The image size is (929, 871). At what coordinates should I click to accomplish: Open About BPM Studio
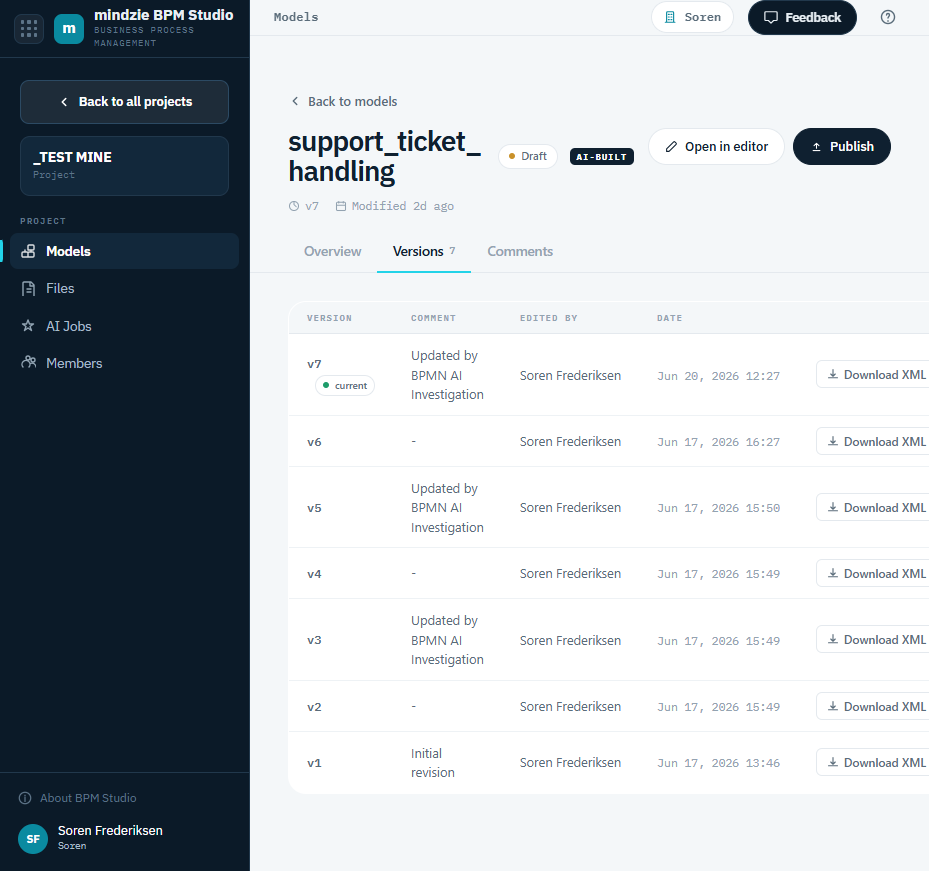pyautogui.click(x=78, y=798)
